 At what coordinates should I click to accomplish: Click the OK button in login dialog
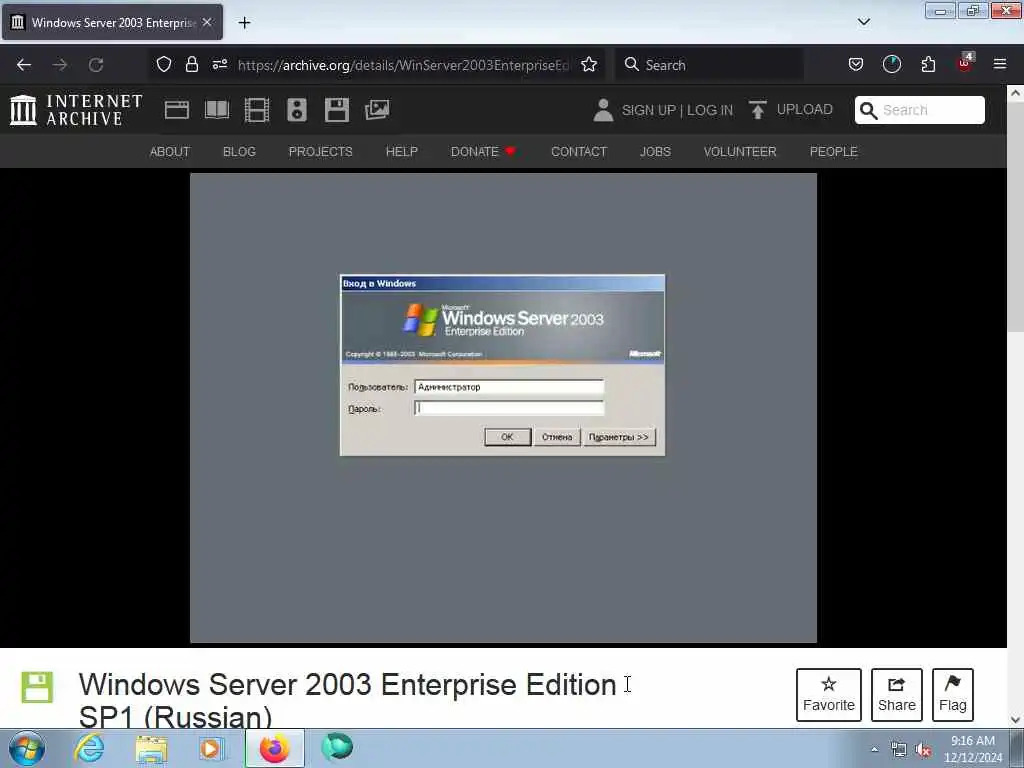pyautogui.click(x=507, y=437)
